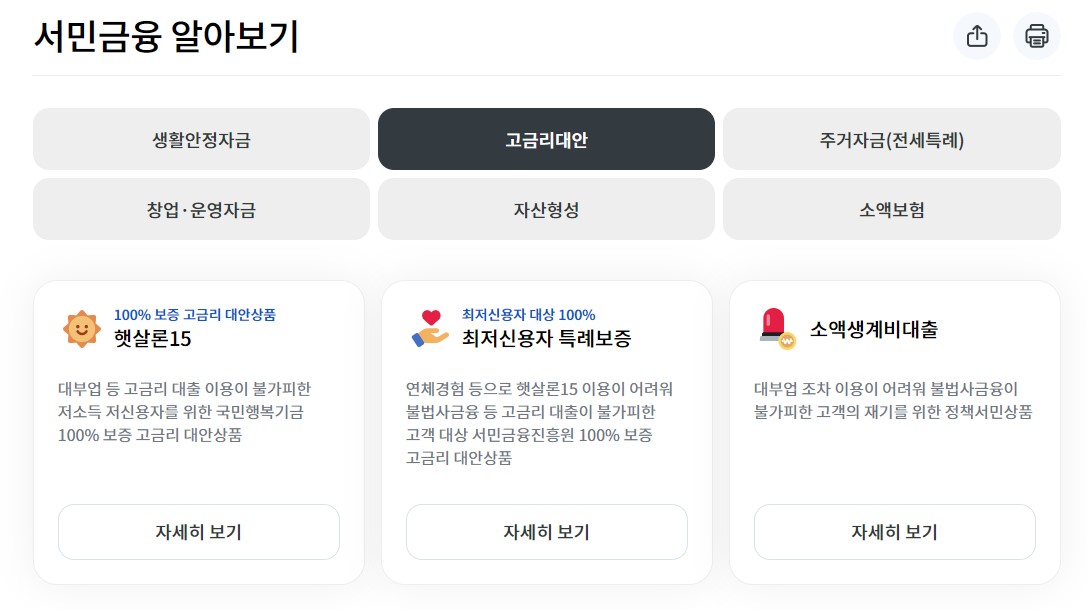Screen dimensions: 1088x609
Task: Select the 생활안정자금 category tab
Action: (201, 139)
